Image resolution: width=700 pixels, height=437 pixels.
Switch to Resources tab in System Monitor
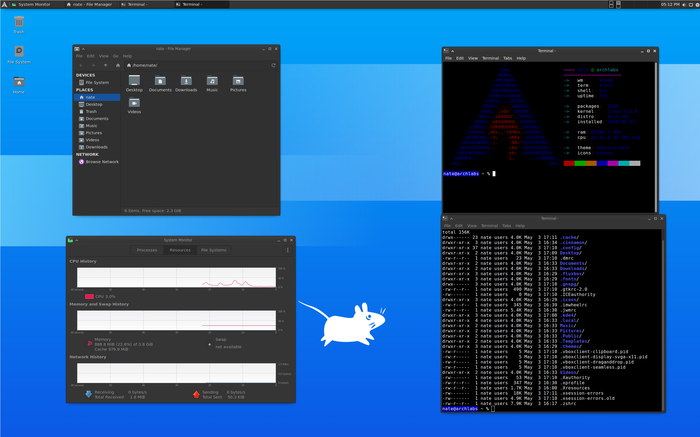(x=180, y=250)
